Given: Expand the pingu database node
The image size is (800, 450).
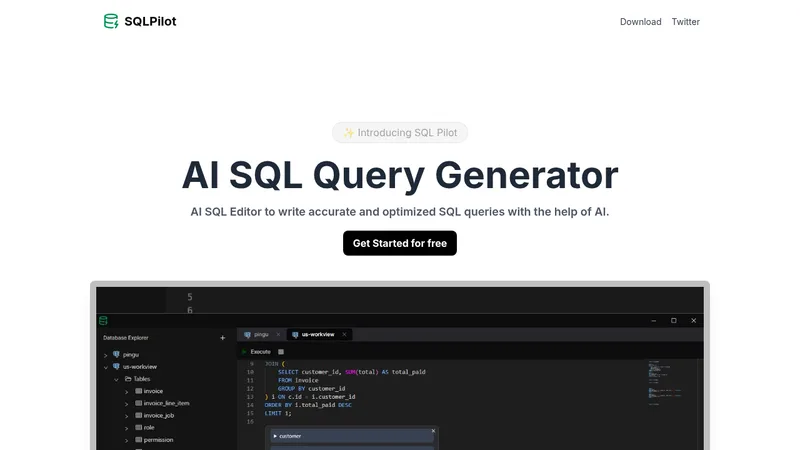Looking at the screenshot, I should 106,355.
